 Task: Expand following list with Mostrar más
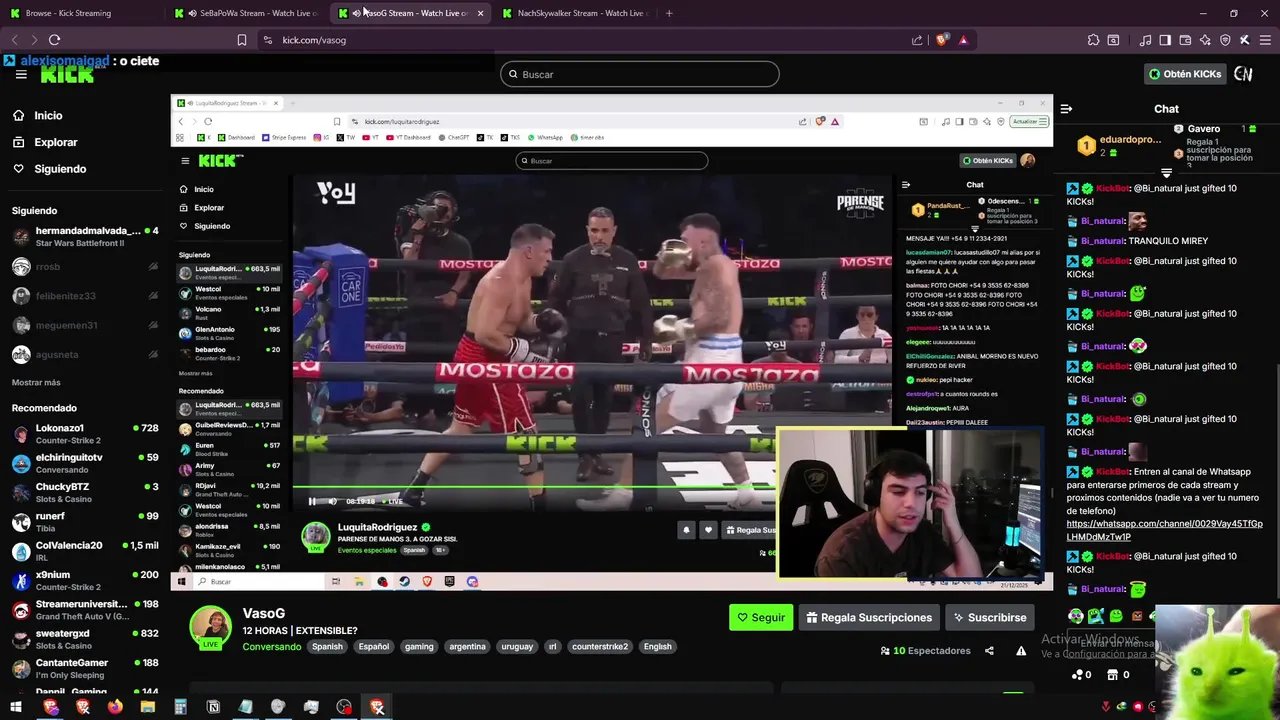click(x=36, y=382)
